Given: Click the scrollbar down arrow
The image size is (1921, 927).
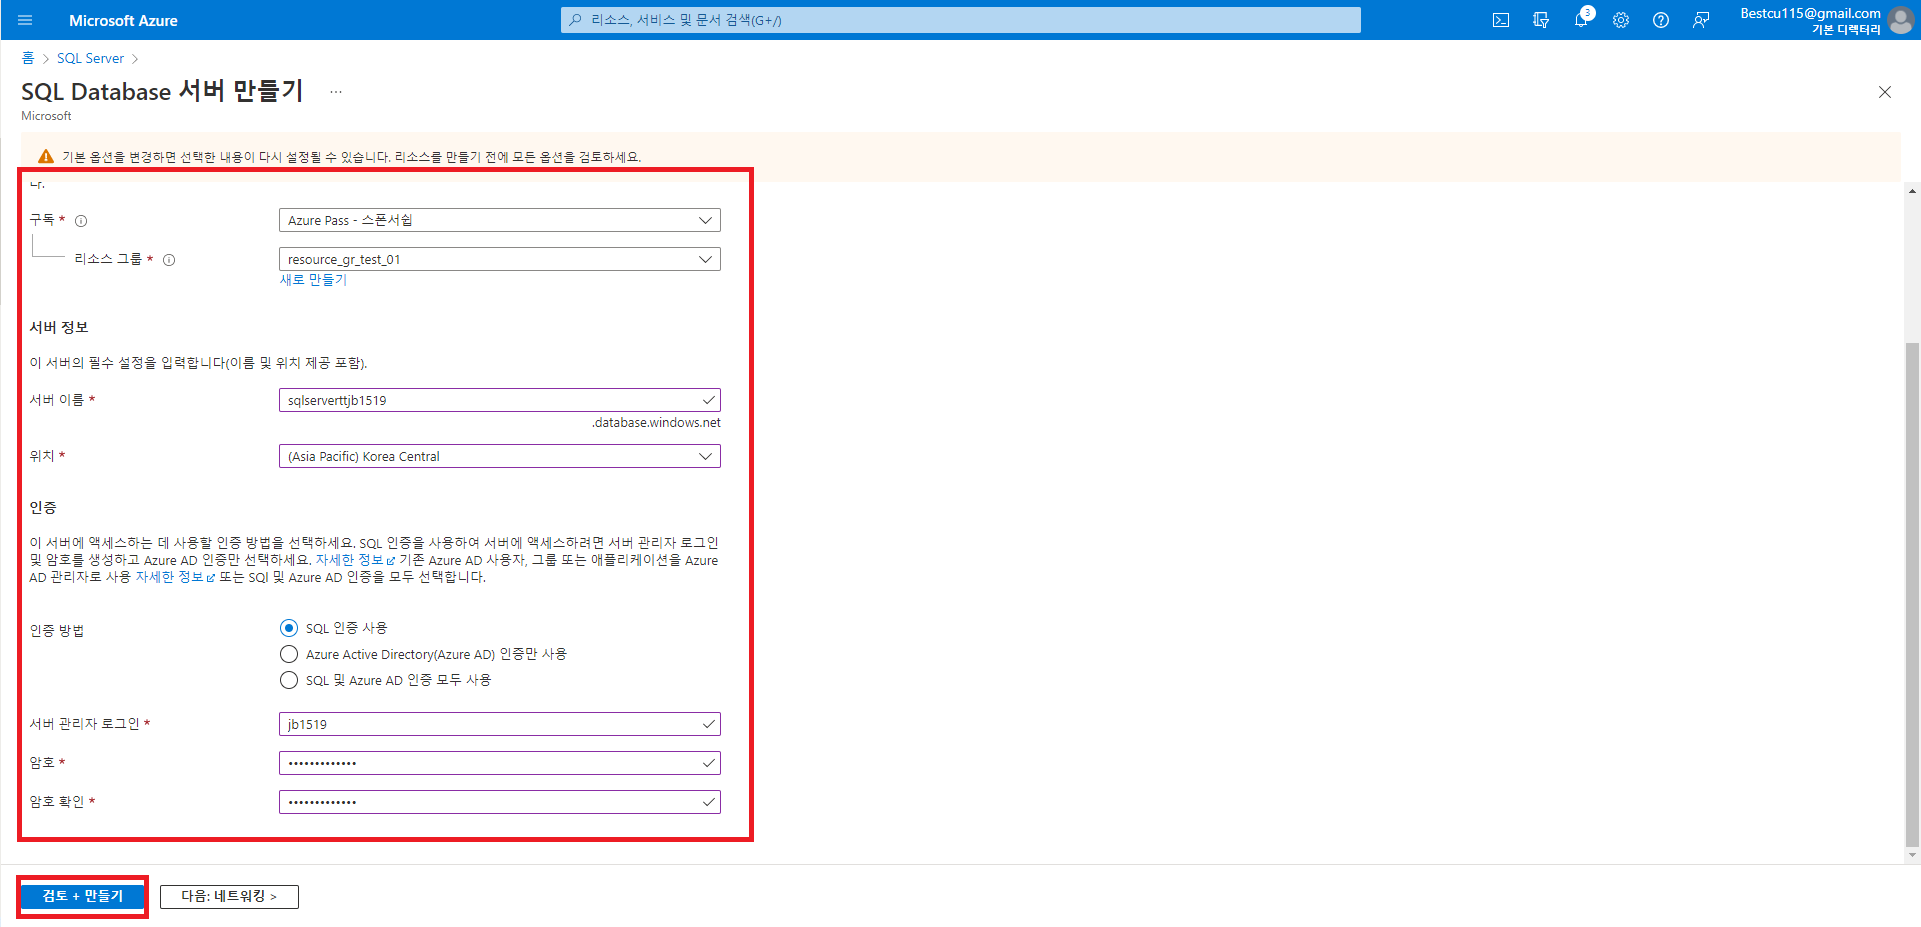Looking at the screenshot, I should [1912, 855].
